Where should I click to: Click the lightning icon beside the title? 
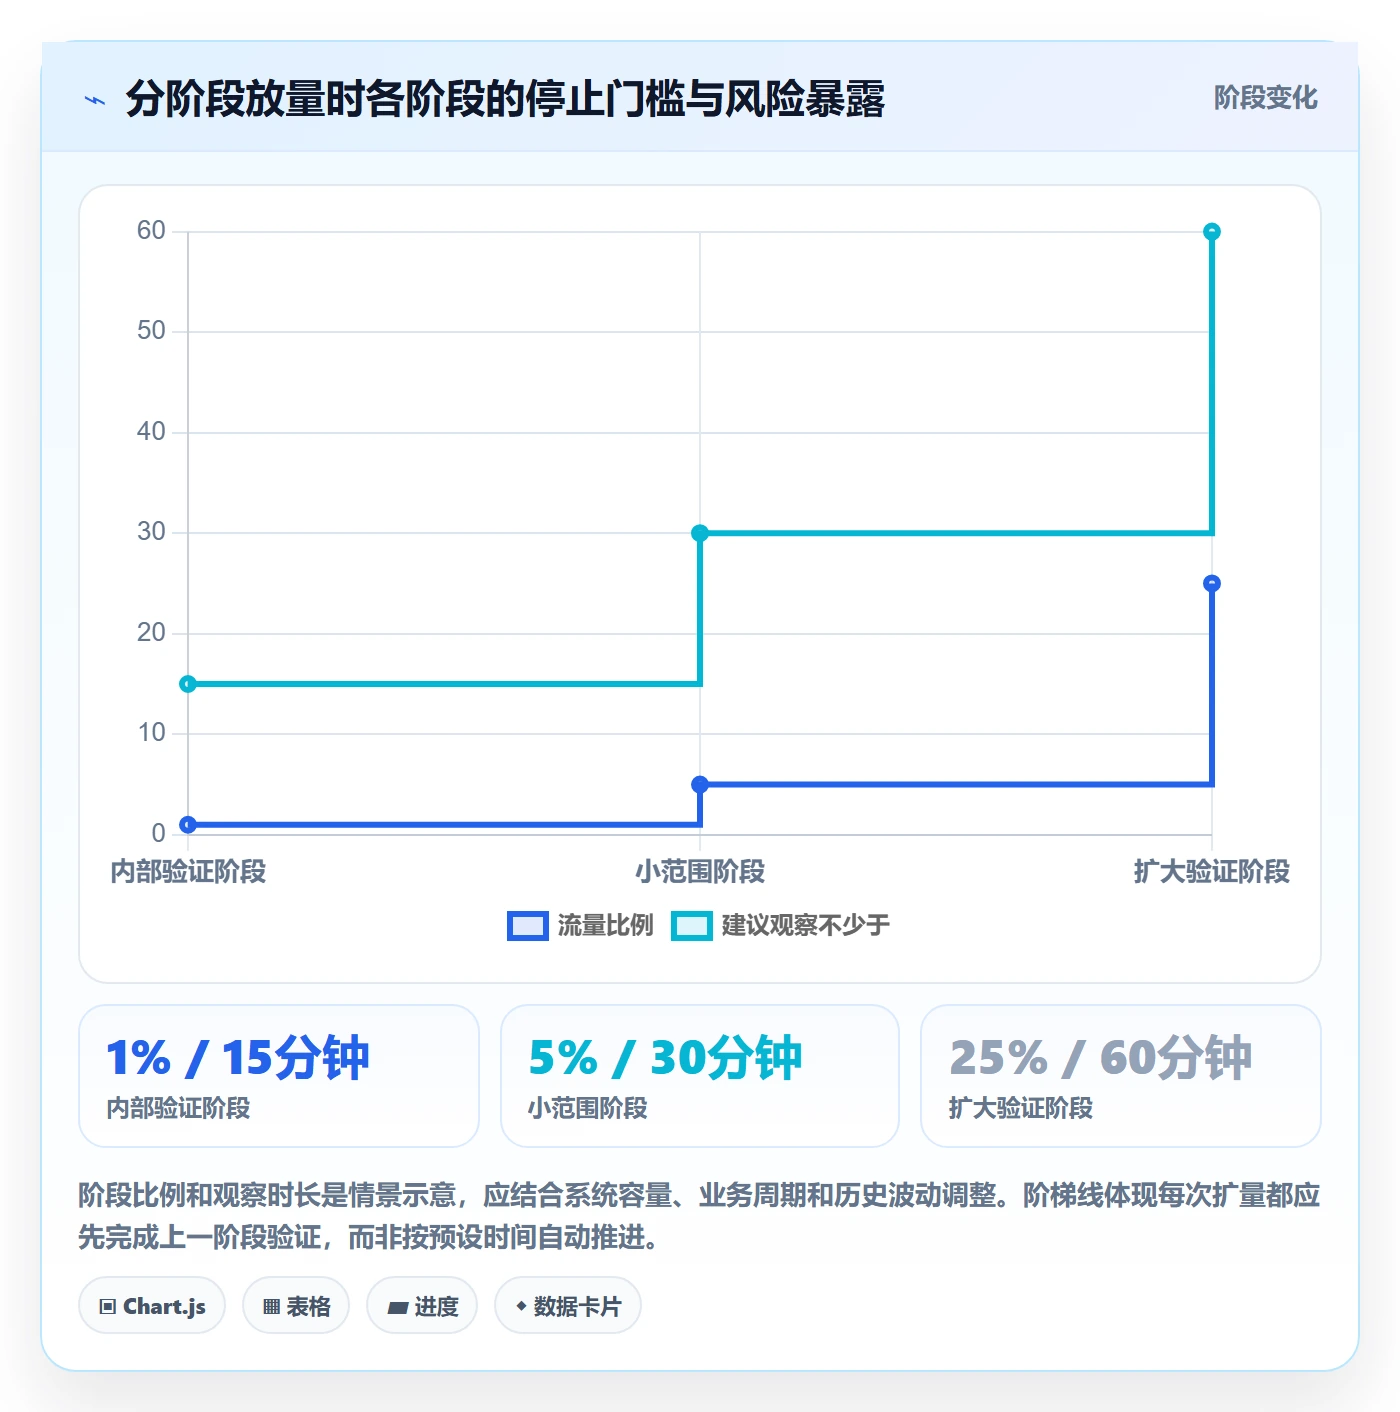tap(95, 99)
